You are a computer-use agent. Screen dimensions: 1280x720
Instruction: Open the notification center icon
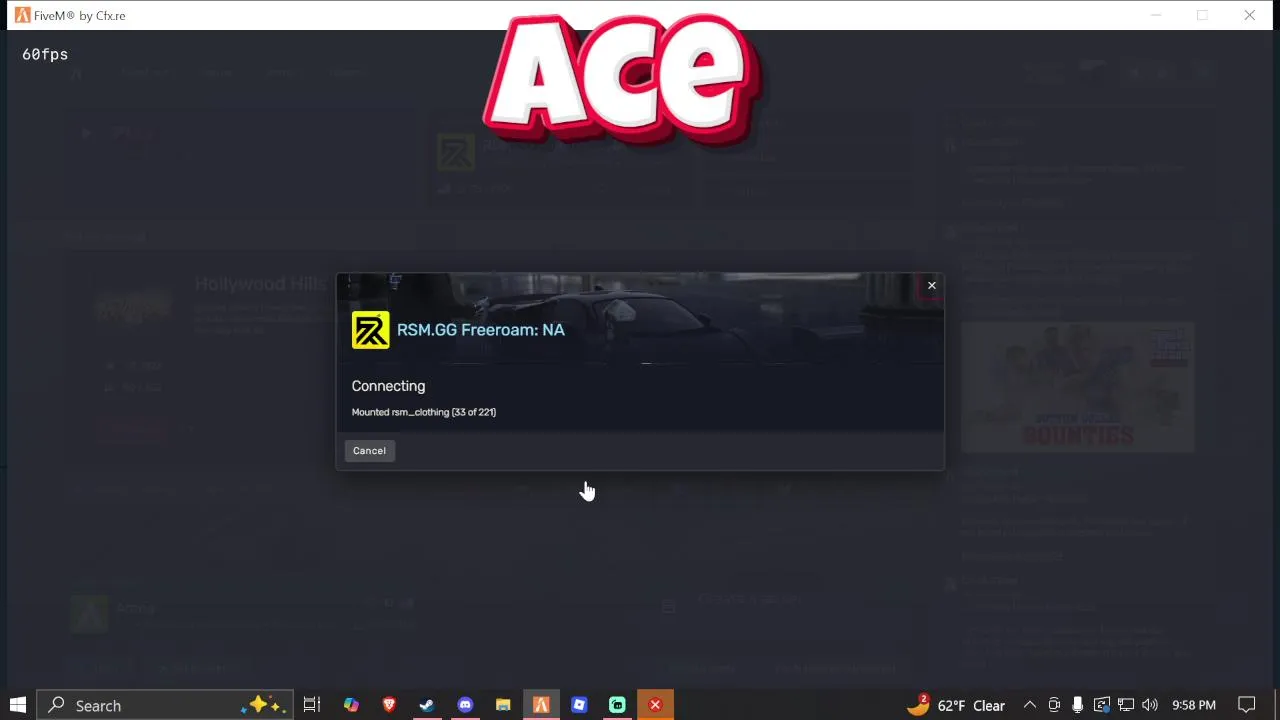[1246, 705]
